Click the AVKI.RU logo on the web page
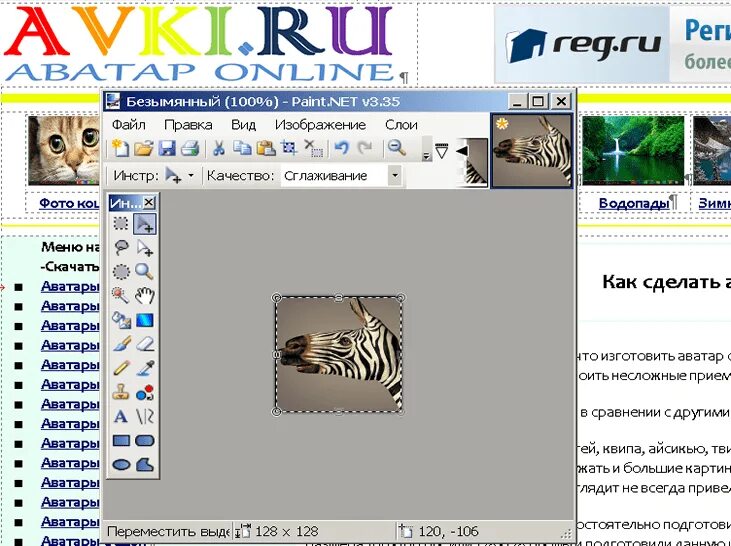This screenshot has height=546, width=731. coord(198,43)
